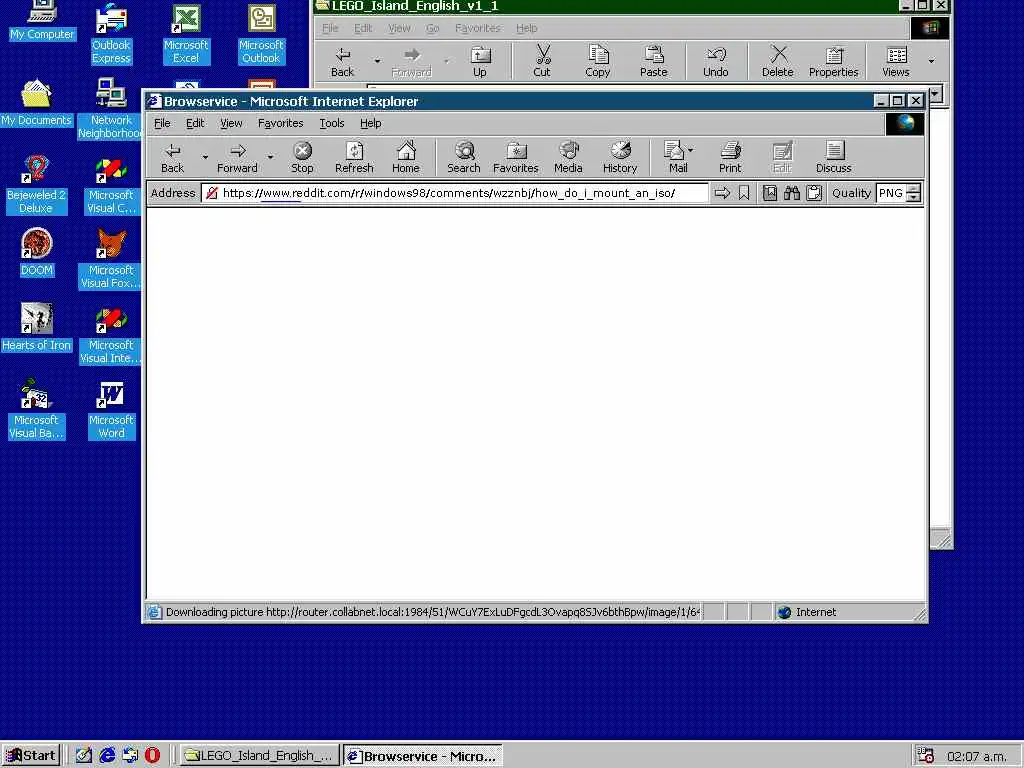Open the Go menu in LEGO_Island window
This screenshot has height=768, width=1024.
pos(432,28)
